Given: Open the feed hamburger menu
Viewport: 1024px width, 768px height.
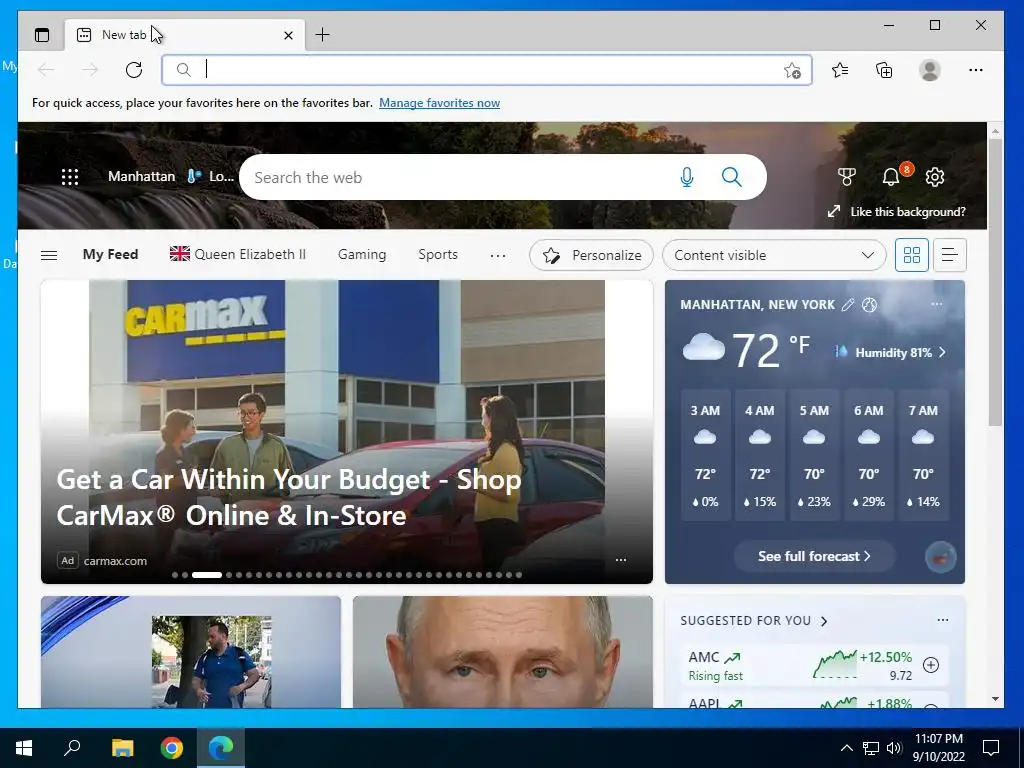Looking at the screenshot, I should [x=49, y=255].
